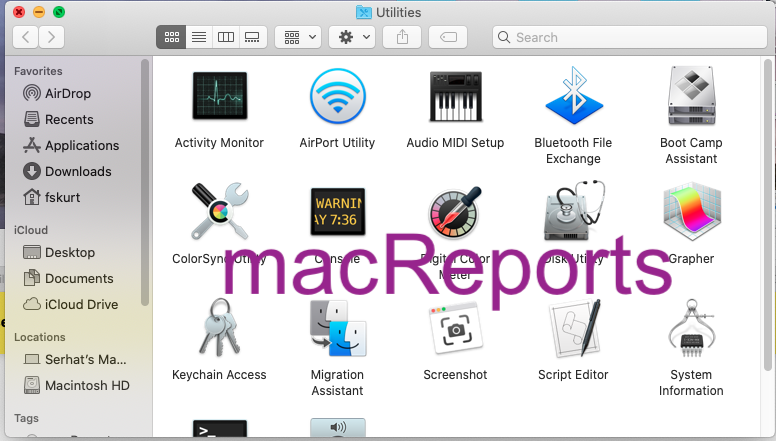776x441 pixels.
Task: Expand the gear Action menu
Action: coord(352,37)
